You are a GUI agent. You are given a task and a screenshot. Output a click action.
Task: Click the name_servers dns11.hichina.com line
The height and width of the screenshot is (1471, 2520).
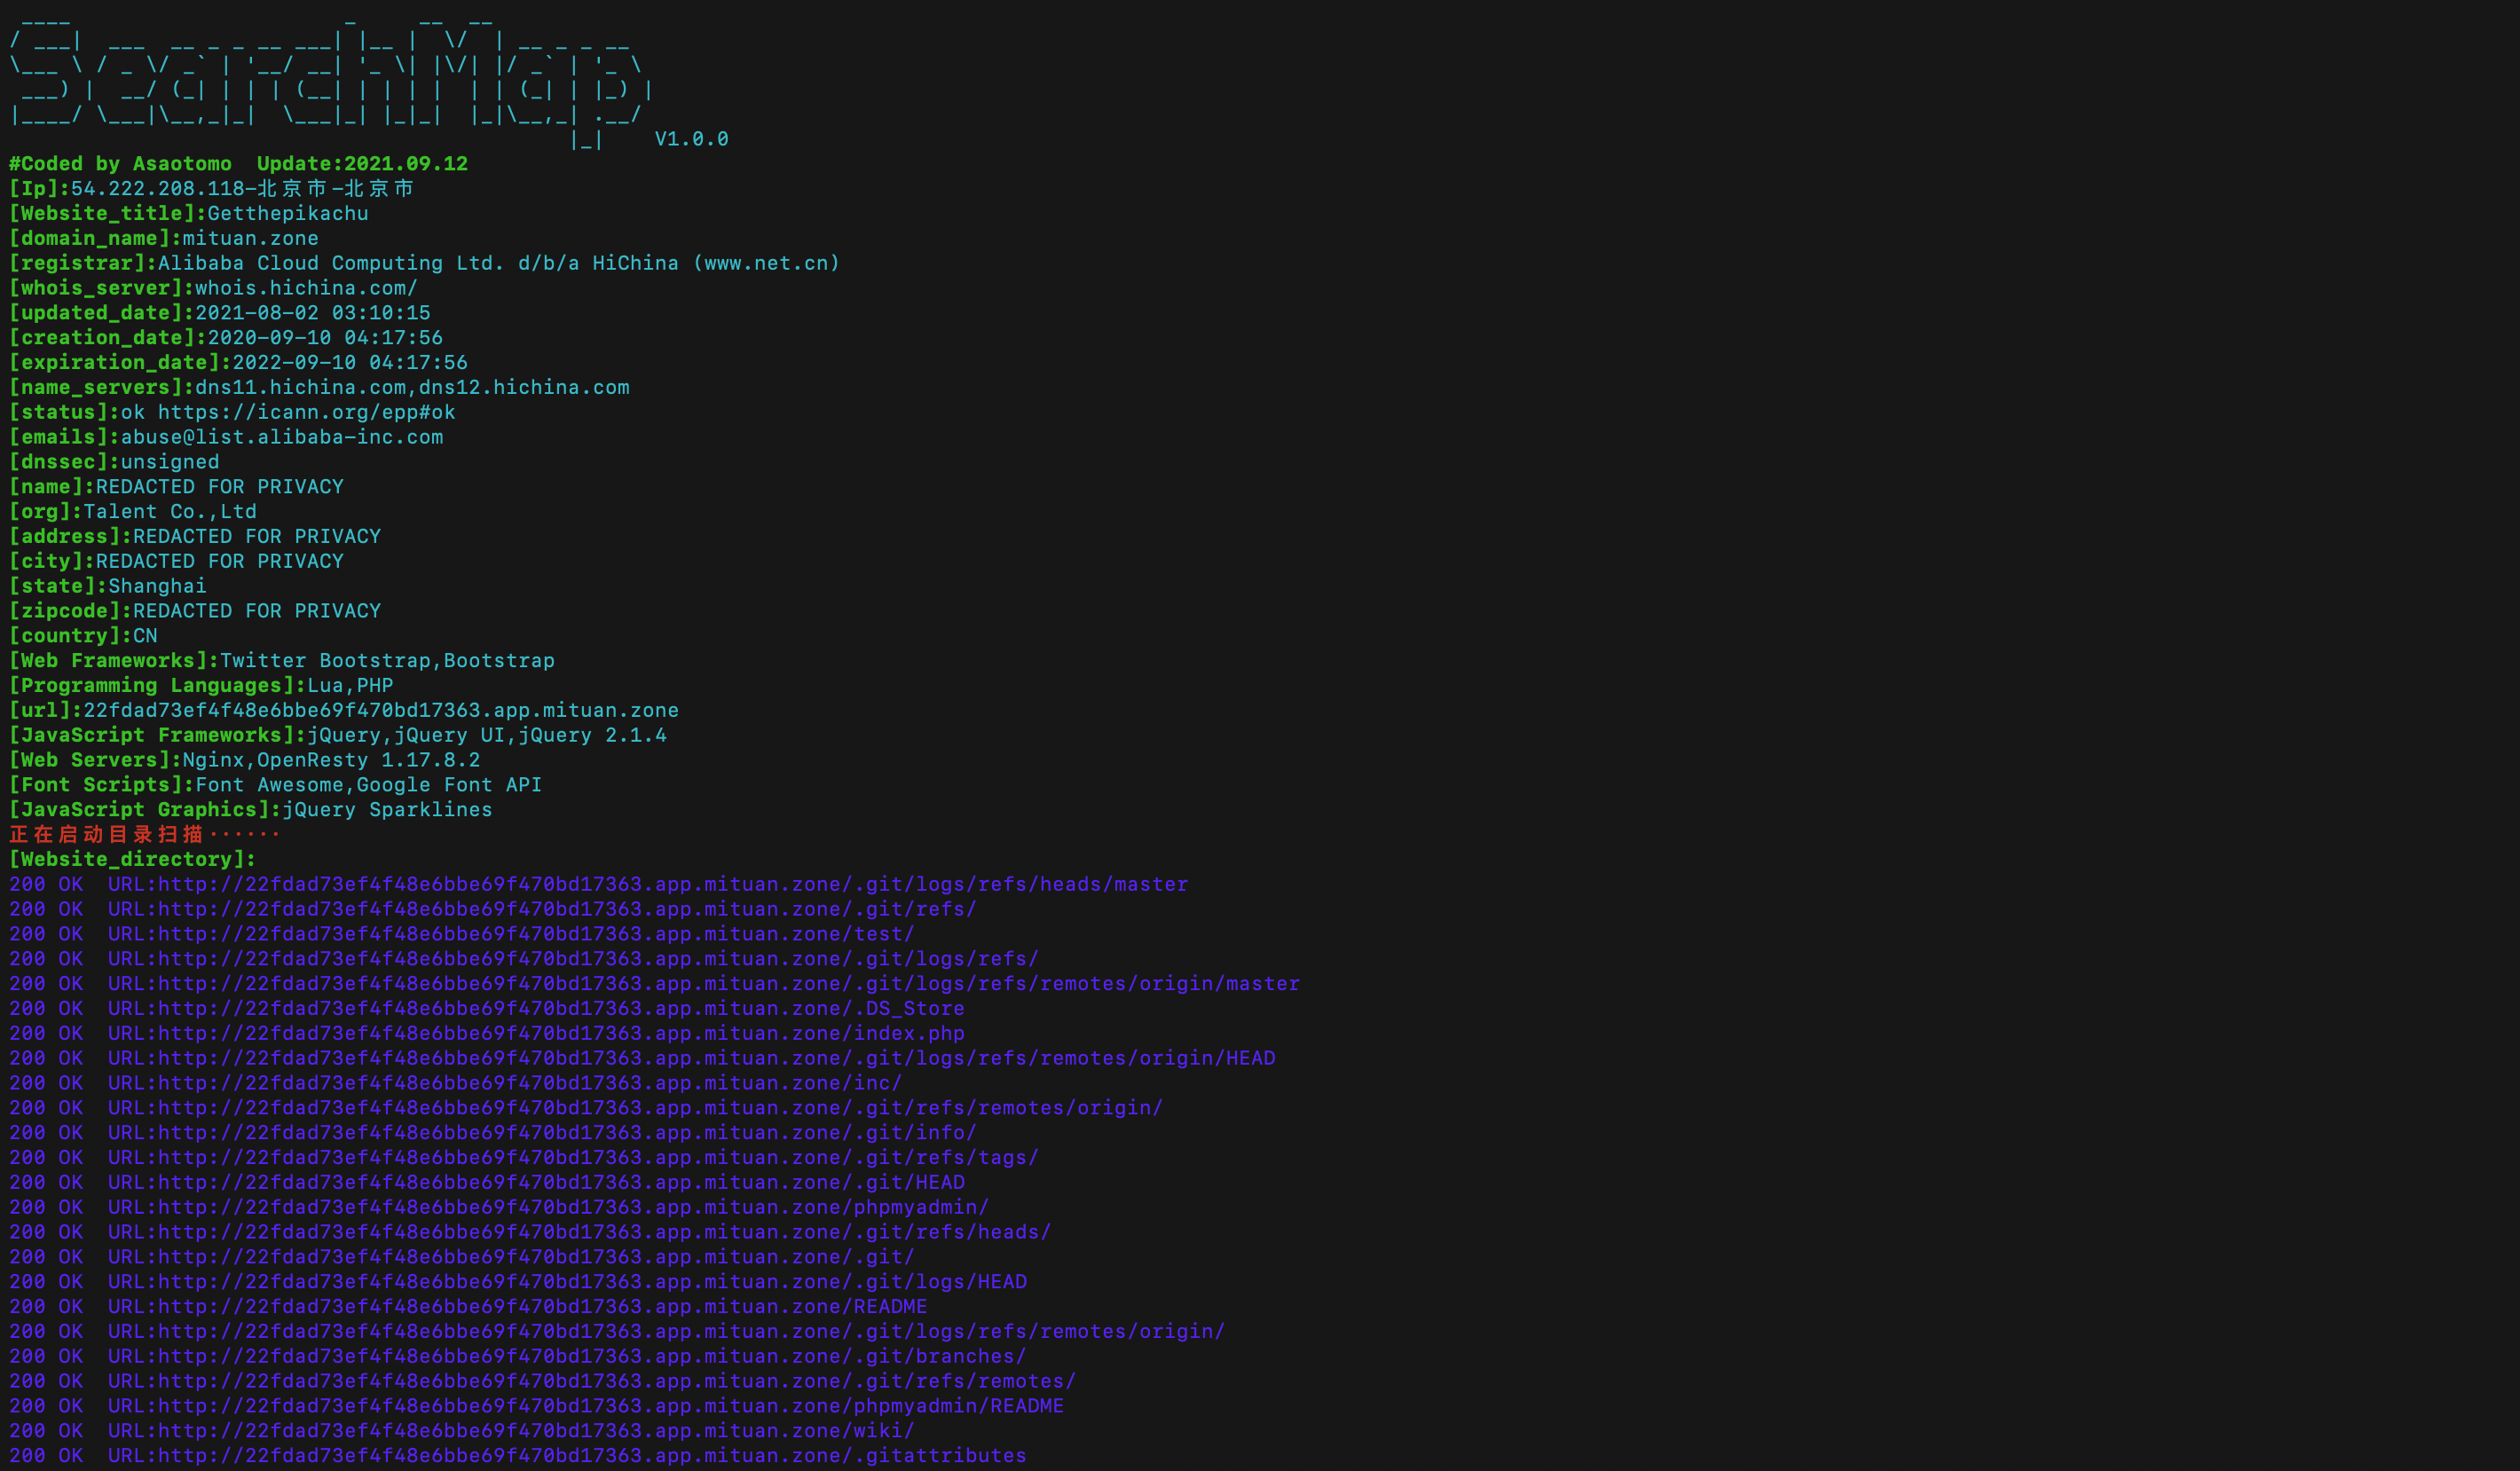[x=319, y=387]
